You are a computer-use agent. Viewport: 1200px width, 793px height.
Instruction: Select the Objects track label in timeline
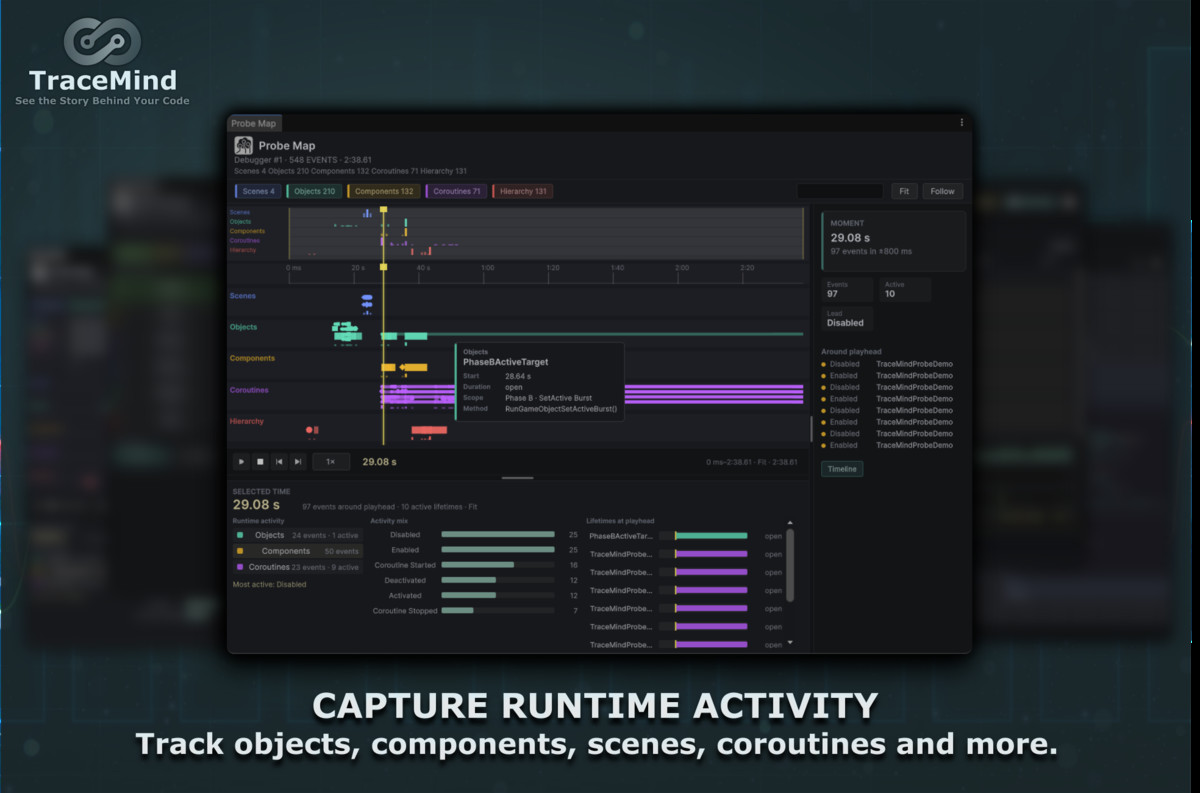pyautogui.click(x=244, y=327)
